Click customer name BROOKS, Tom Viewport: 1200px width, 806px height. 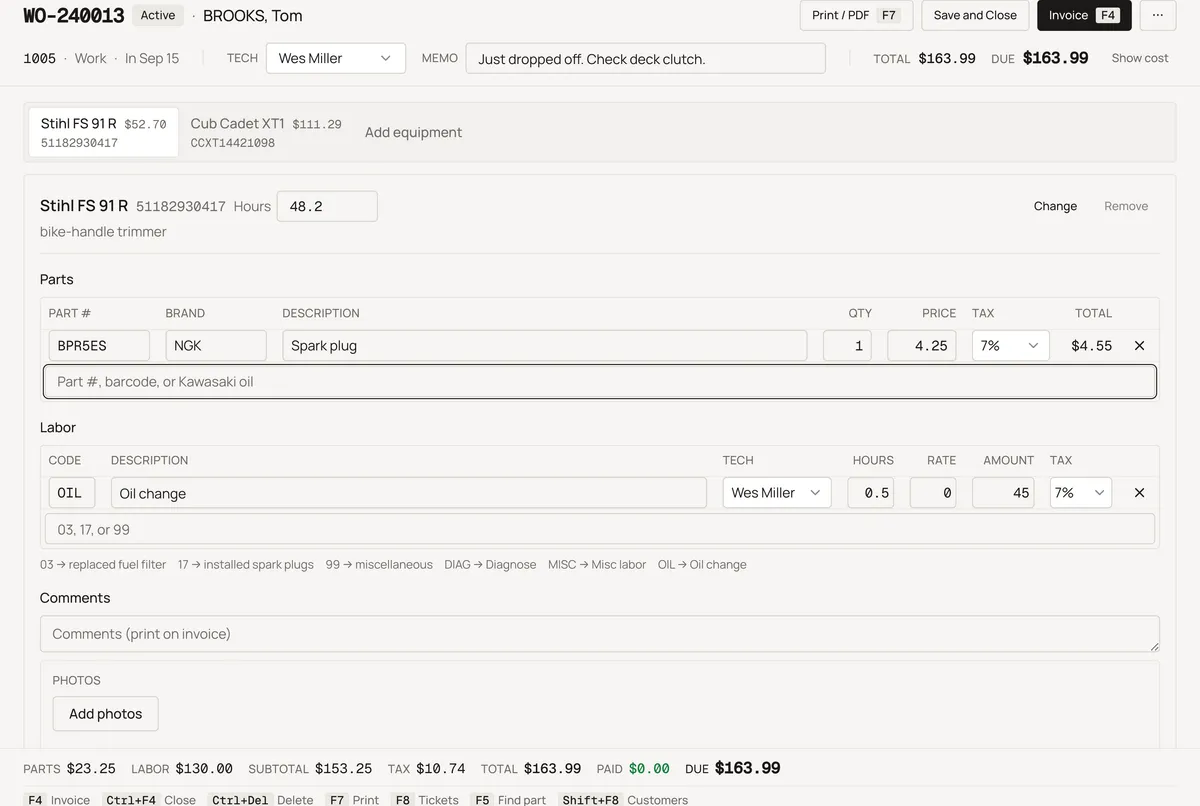pyautogui.click(x=253, y=15)
